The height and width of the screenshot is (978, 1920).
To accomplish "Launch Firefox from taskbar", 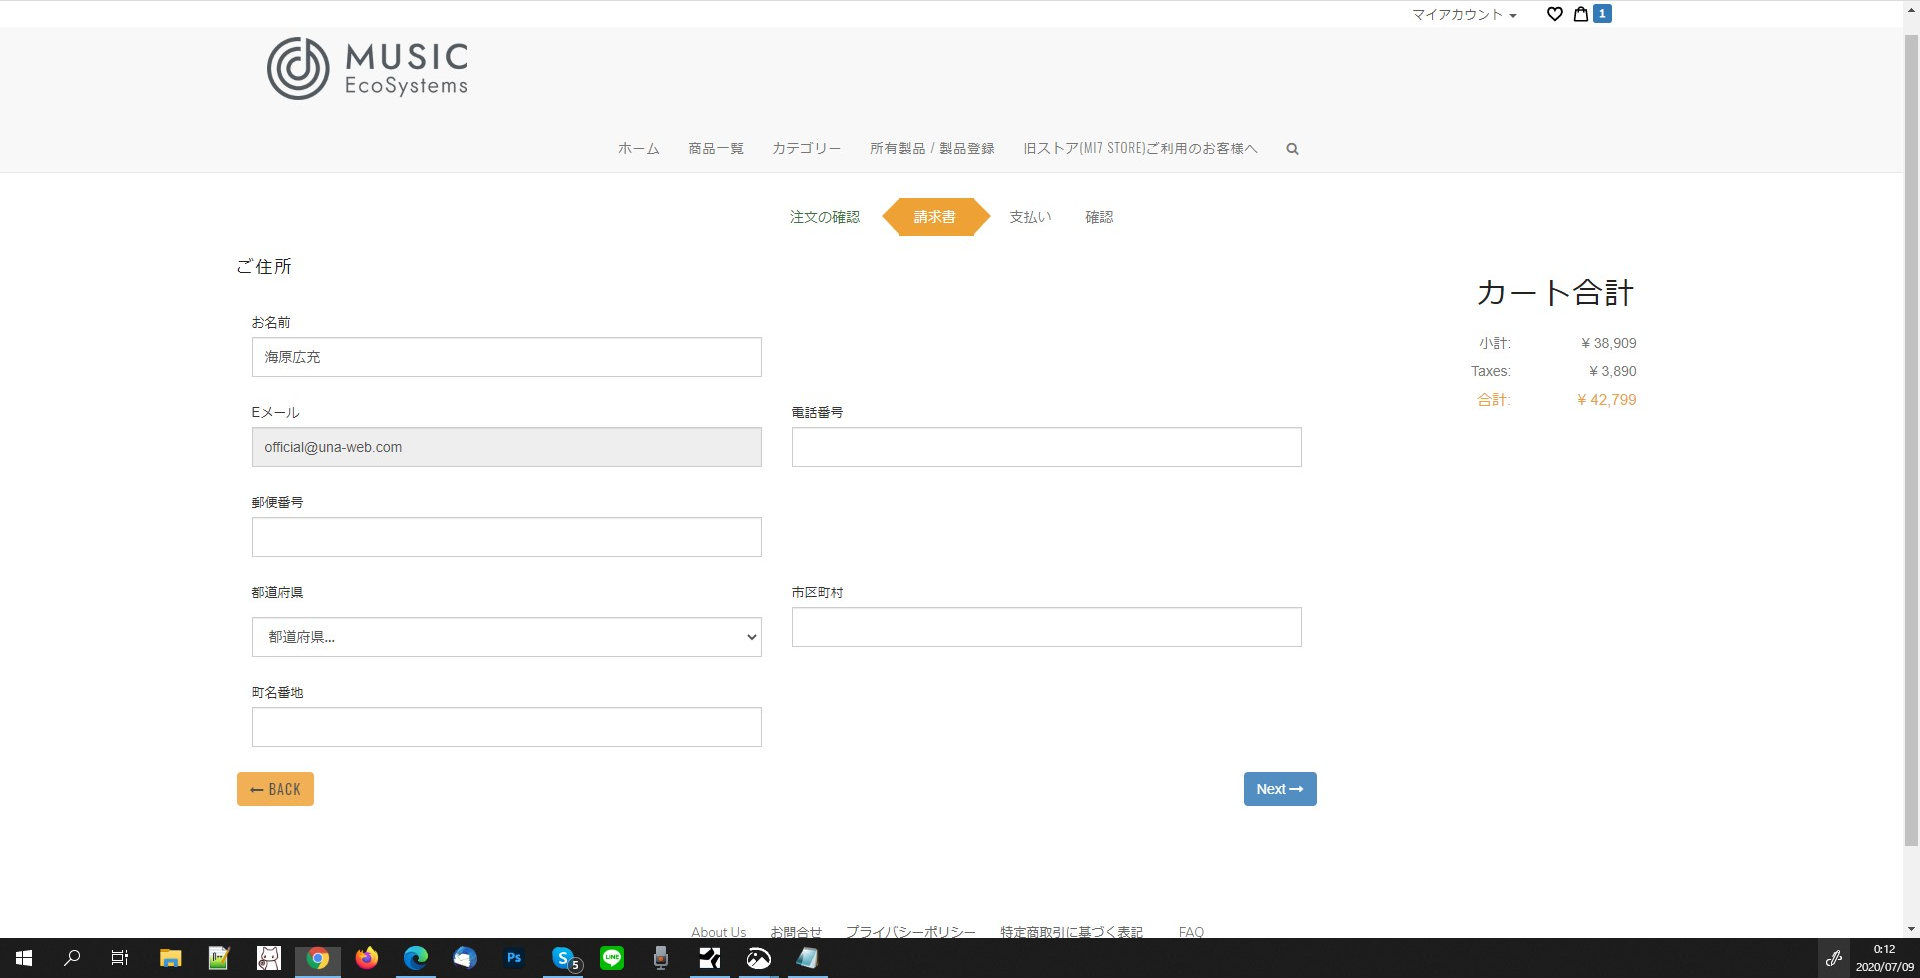I will (x=367, y=958).
